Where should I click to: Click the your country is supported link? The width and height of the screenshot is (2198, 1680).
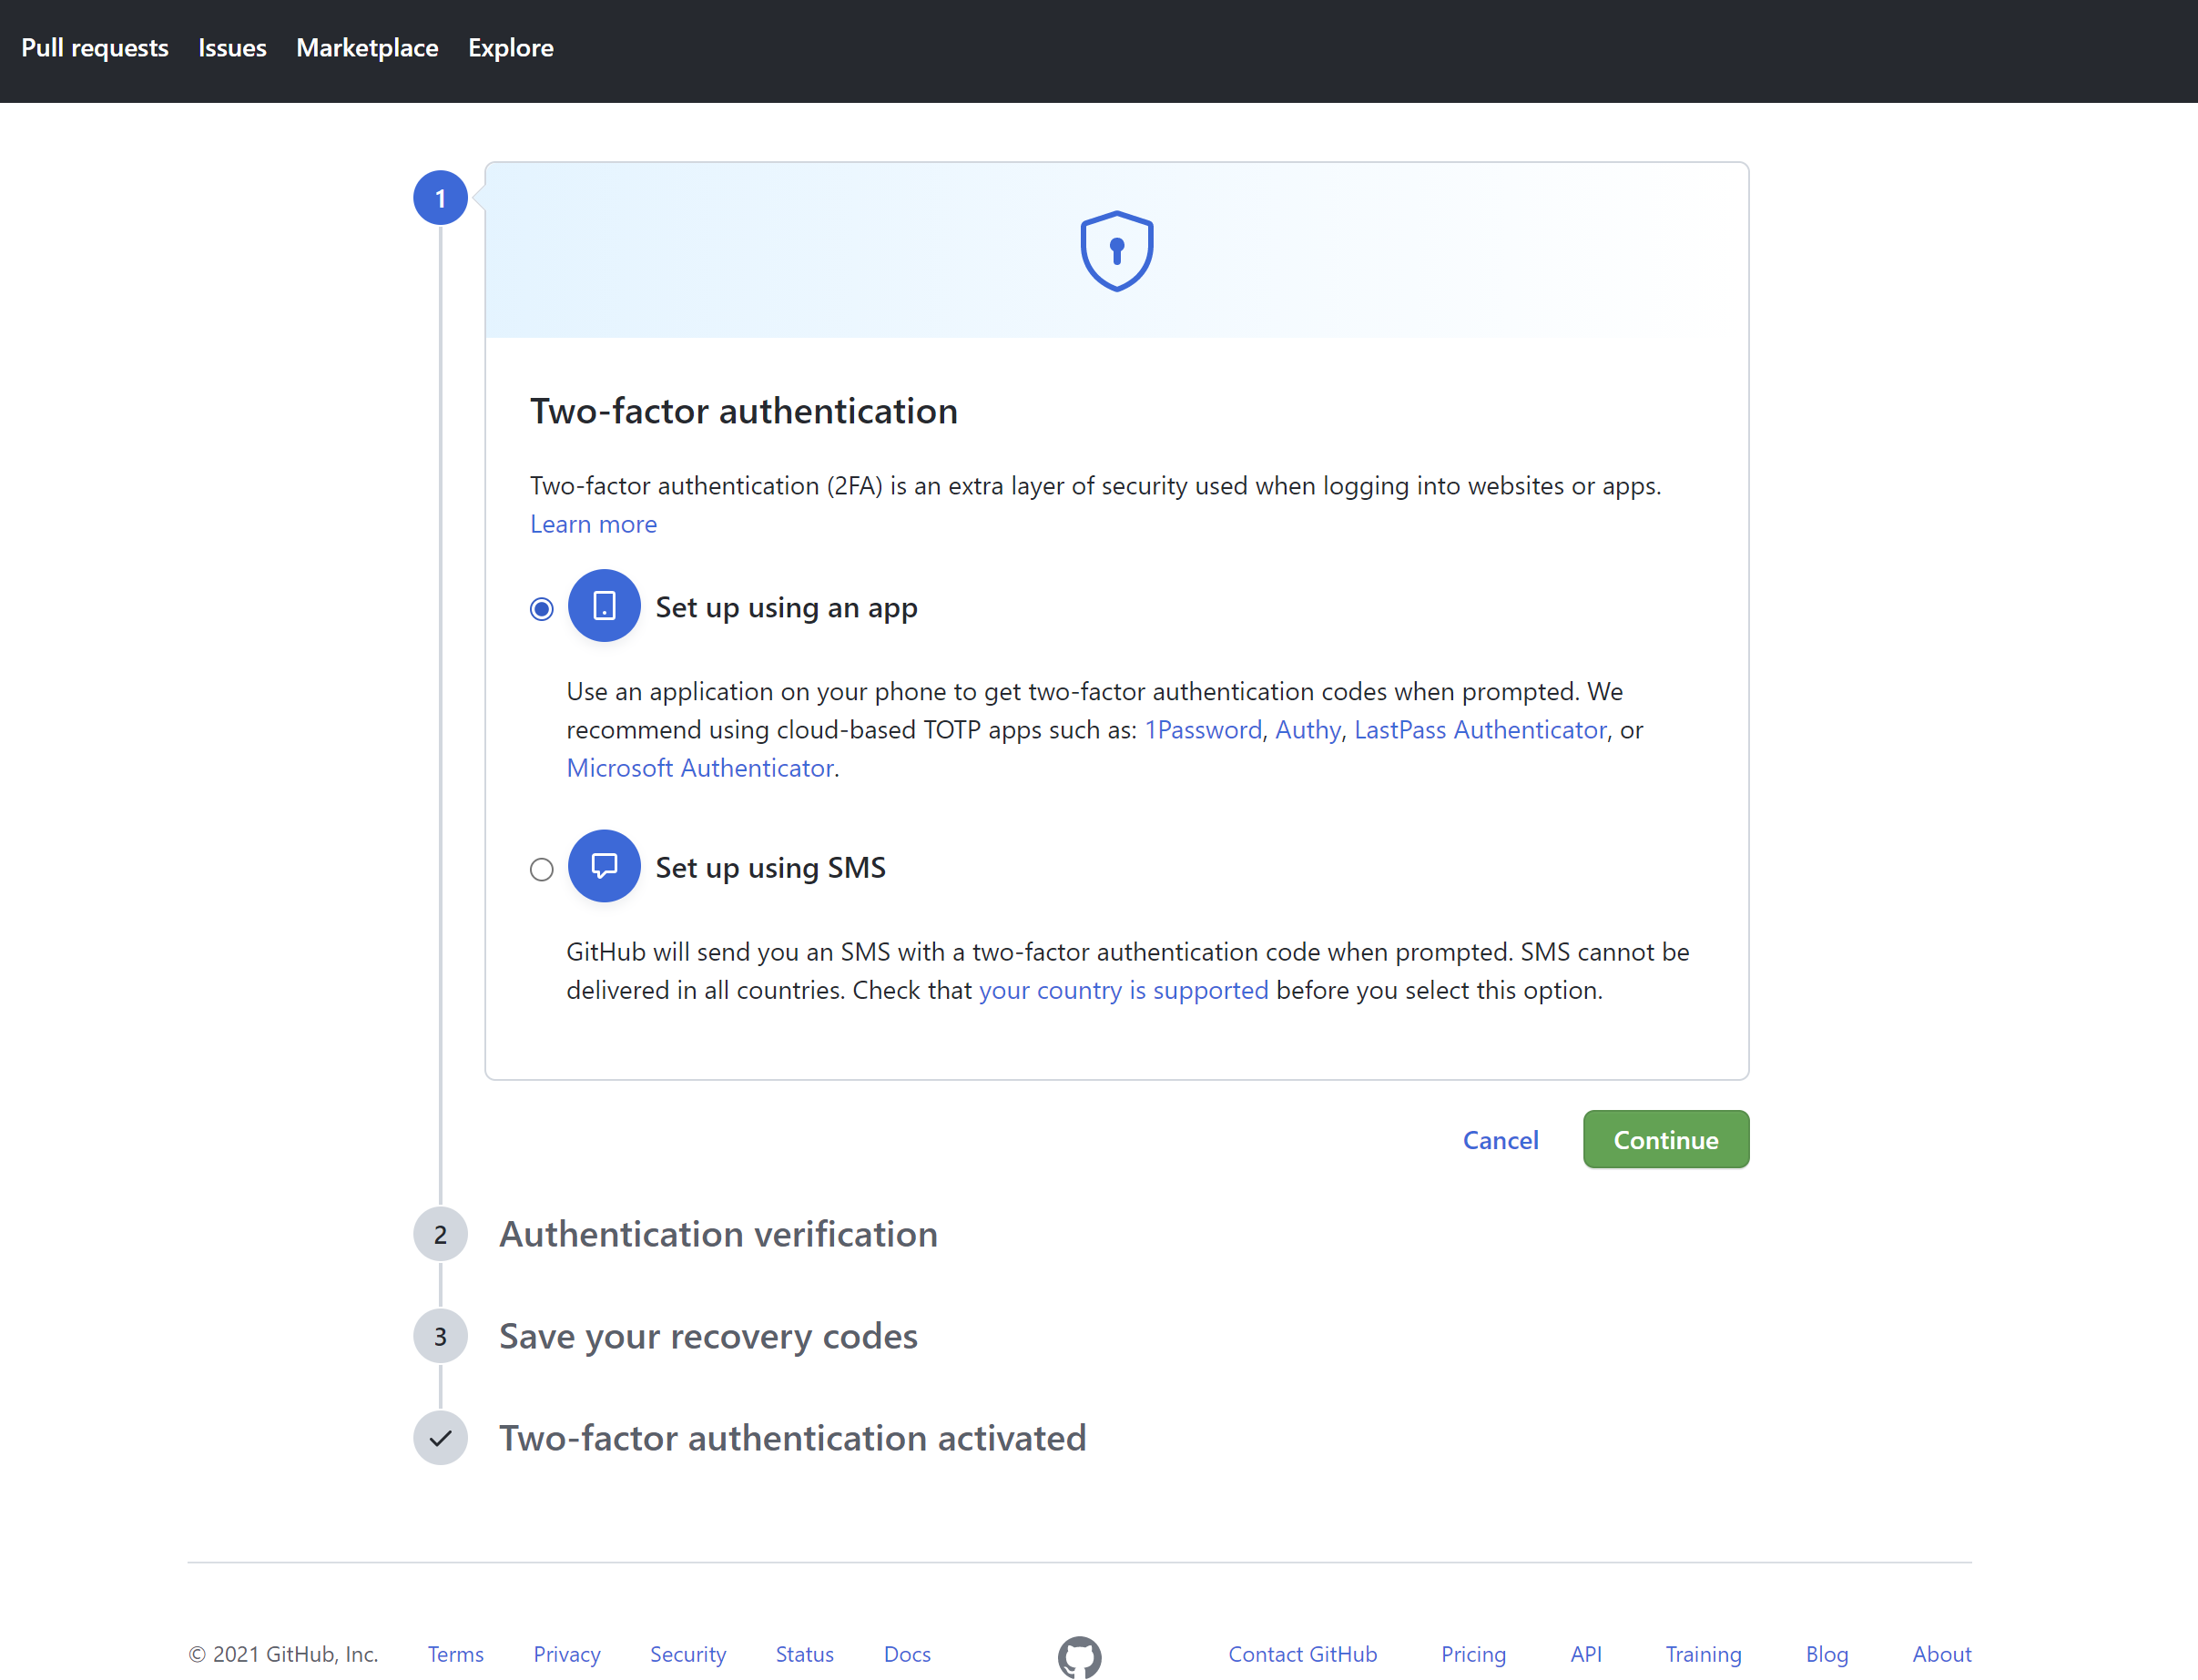coord(1123,989)
